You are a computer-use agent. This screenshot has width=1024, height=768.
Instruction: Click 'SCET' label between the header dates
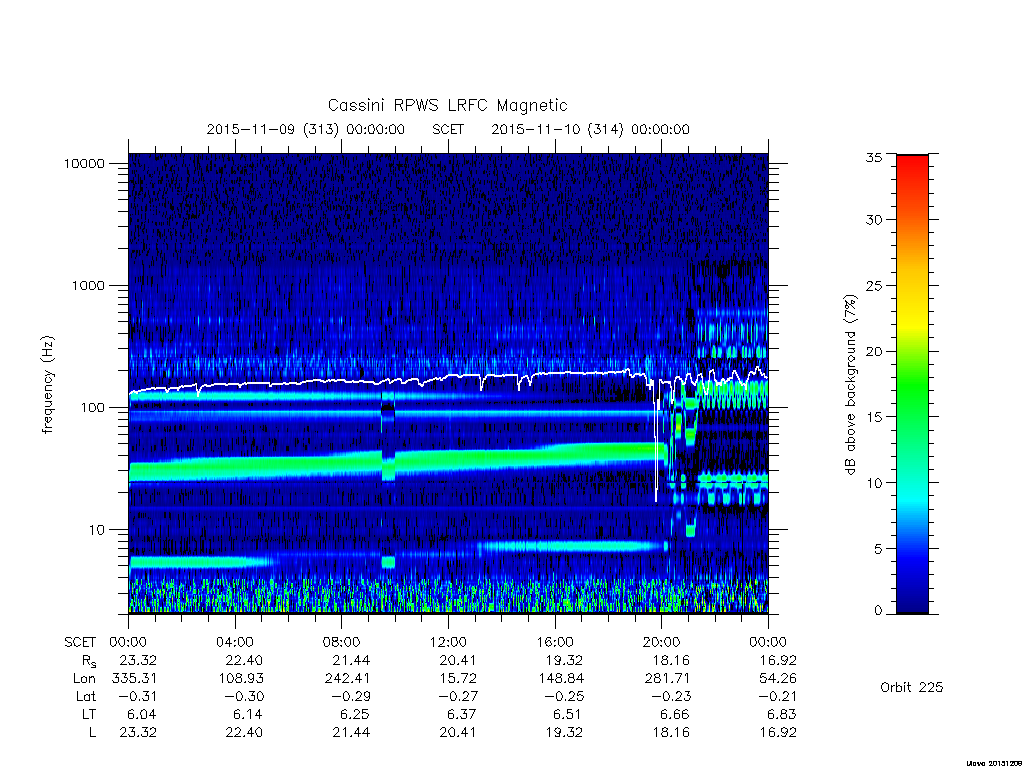pyautogui.click(x=448, y=129)
